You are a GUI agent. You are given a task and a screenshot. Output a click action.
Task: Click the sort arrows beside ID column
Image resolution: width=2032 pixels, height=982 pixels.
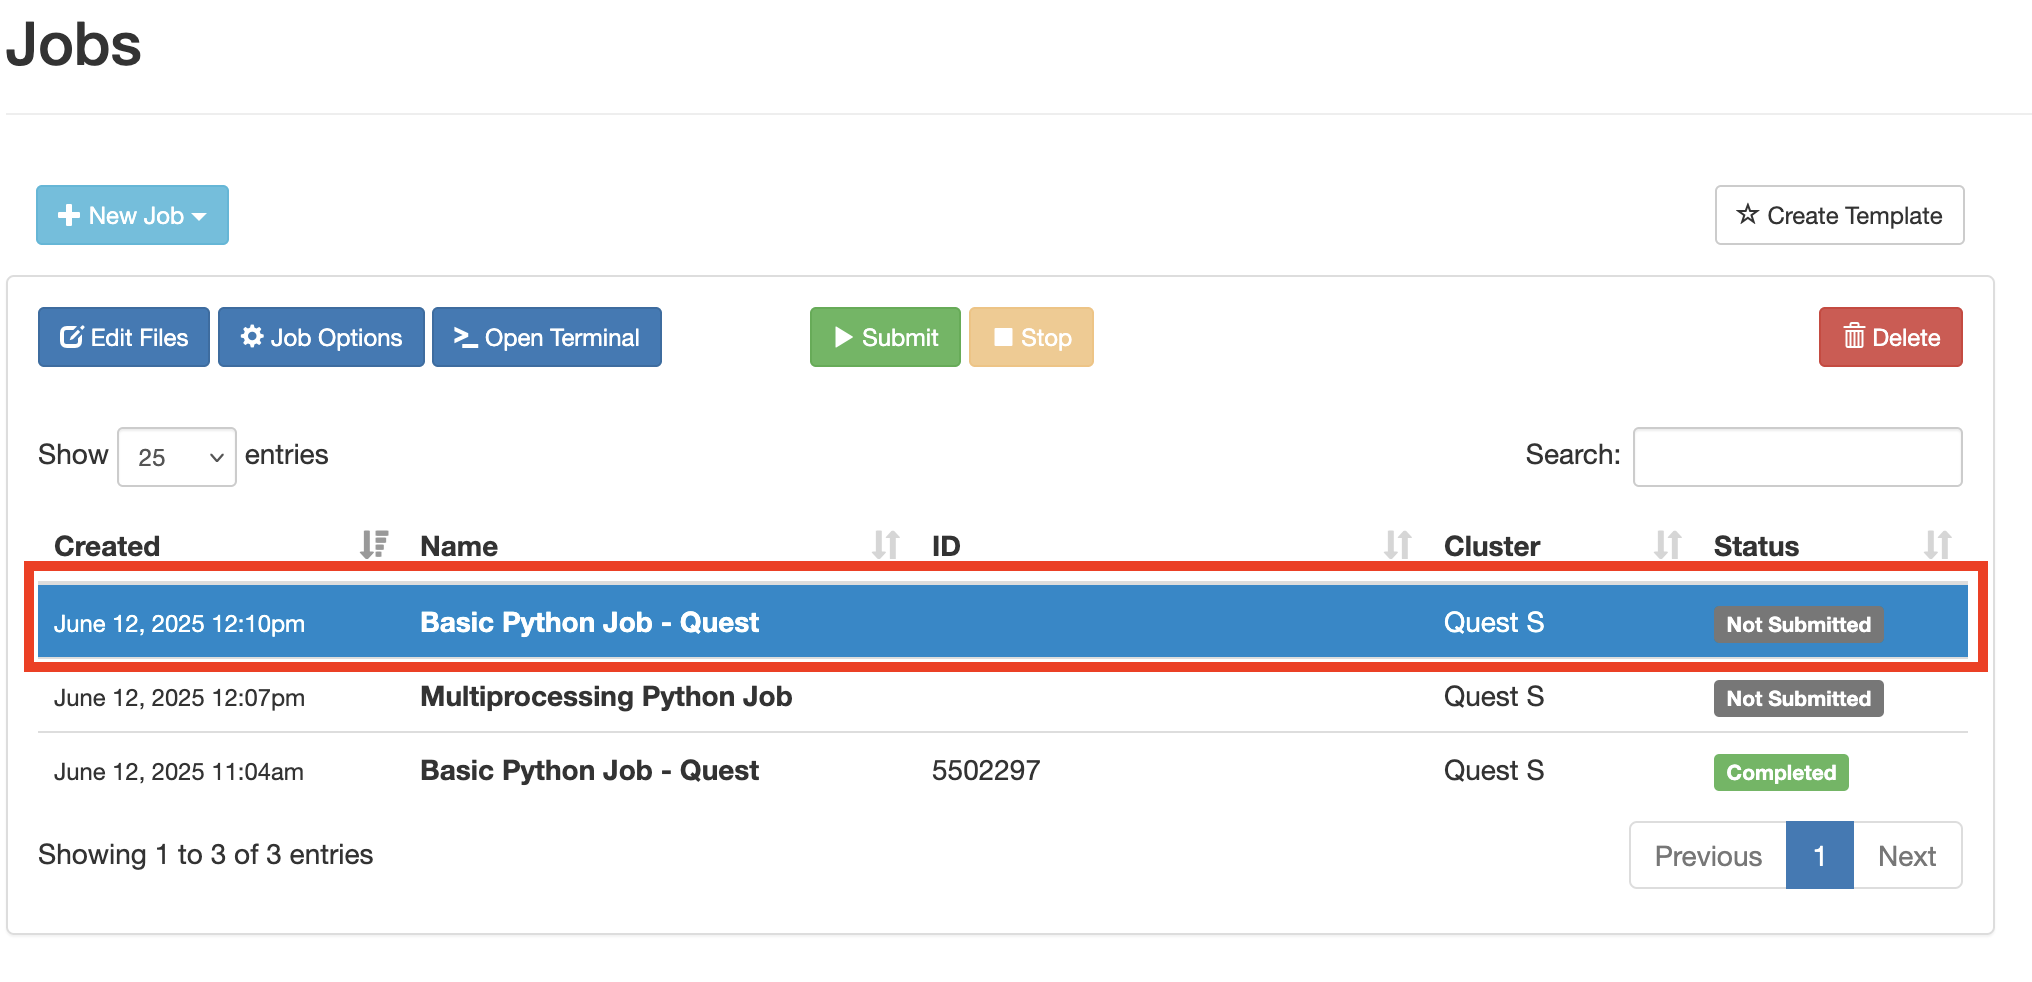tap(1399, 545)
